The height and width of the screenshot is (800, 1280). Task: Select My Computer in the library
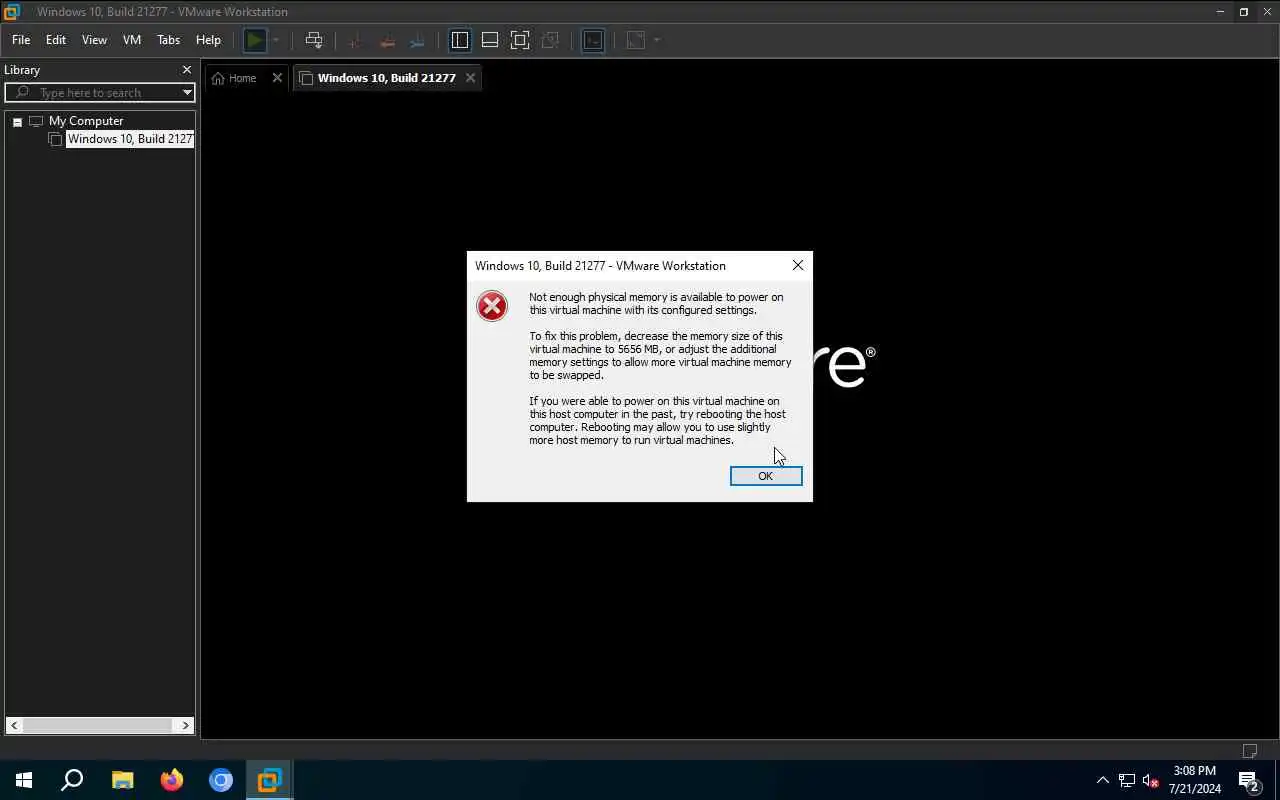86,121
